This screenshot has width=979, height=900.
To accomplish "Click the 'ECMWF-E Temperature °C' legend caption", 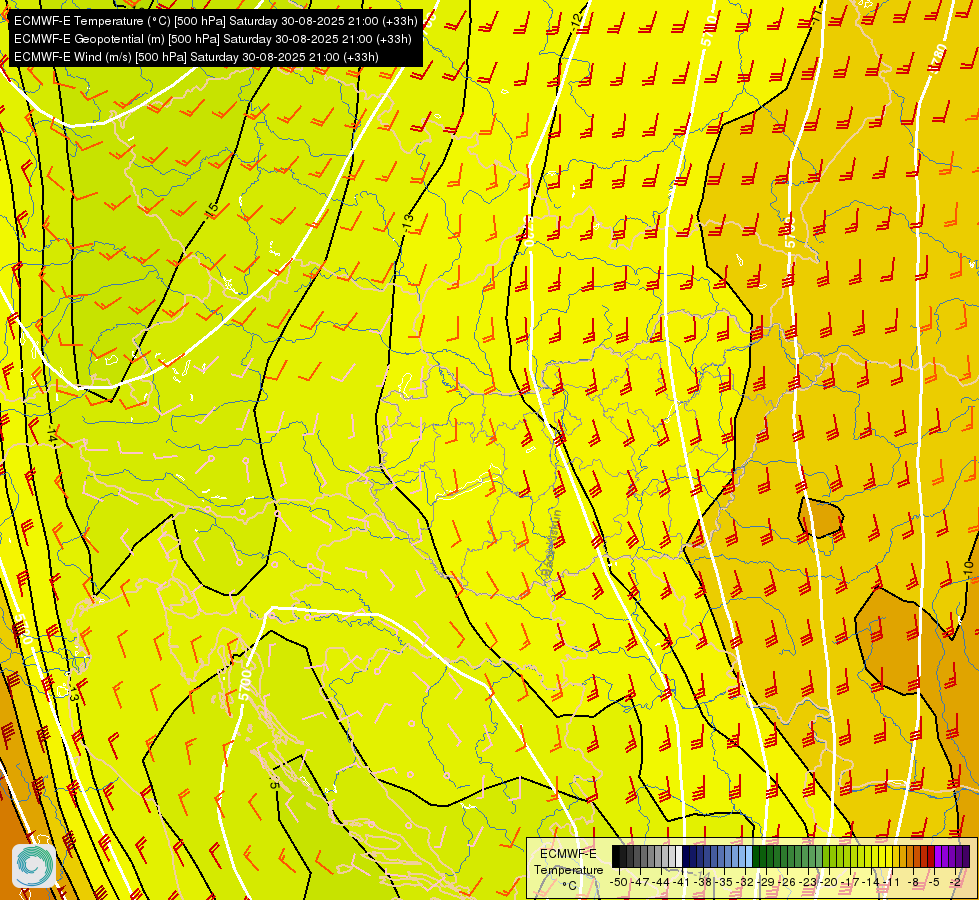I will 568,869.
